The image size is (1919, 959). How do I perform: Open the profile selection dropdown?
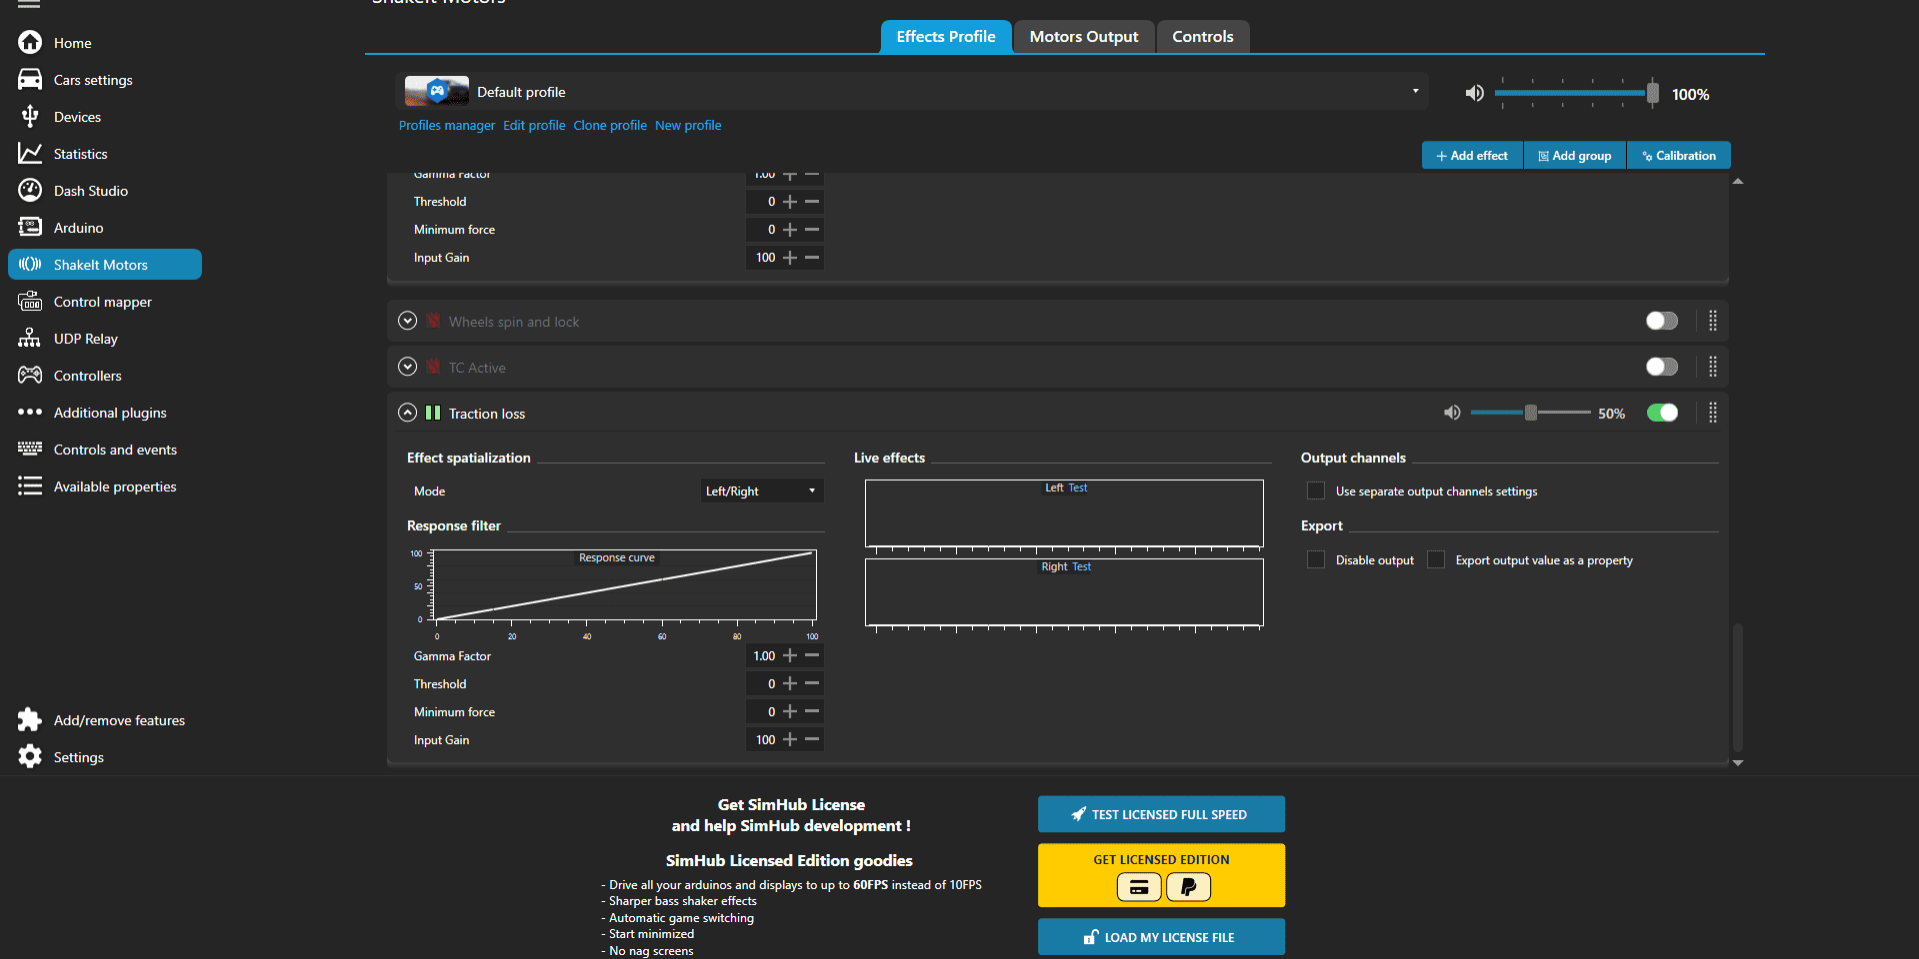click(x=1415, y=91)
